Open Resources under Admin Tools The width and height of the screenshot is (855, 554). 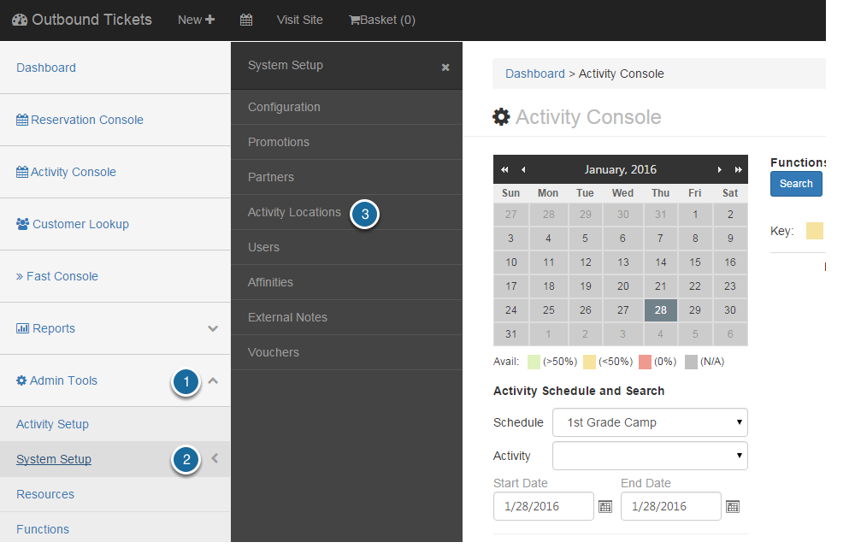(45, 494)
